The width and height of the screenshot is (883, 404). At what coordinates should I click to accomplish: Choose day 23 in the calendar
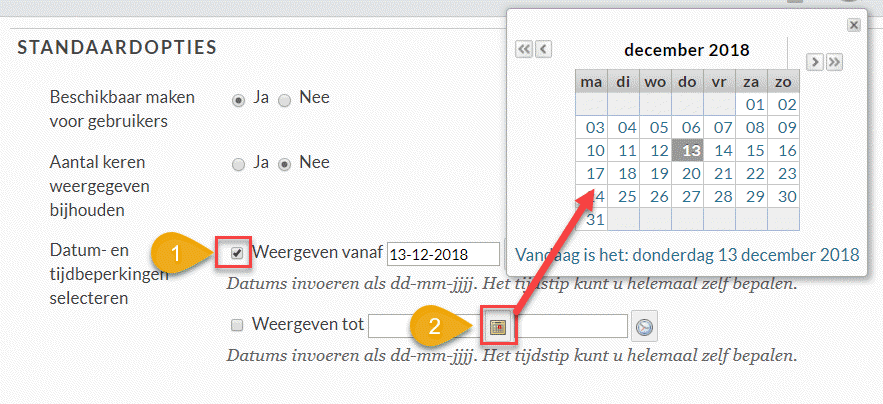click(x=783, y=174)
